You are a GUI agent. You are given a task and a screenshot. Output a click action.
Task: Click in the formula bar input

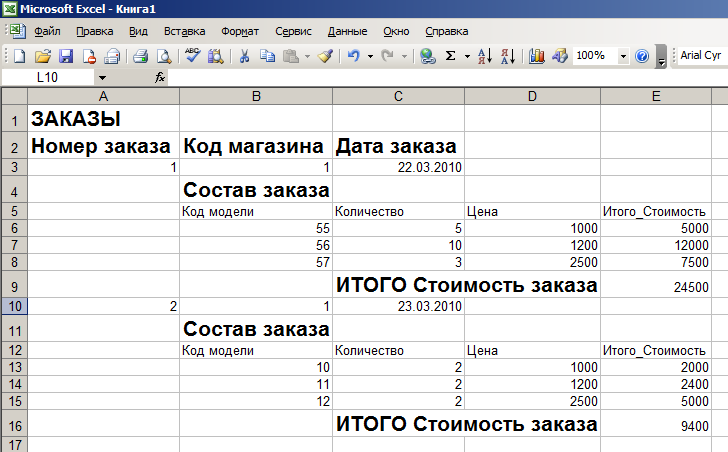point(448,77)
